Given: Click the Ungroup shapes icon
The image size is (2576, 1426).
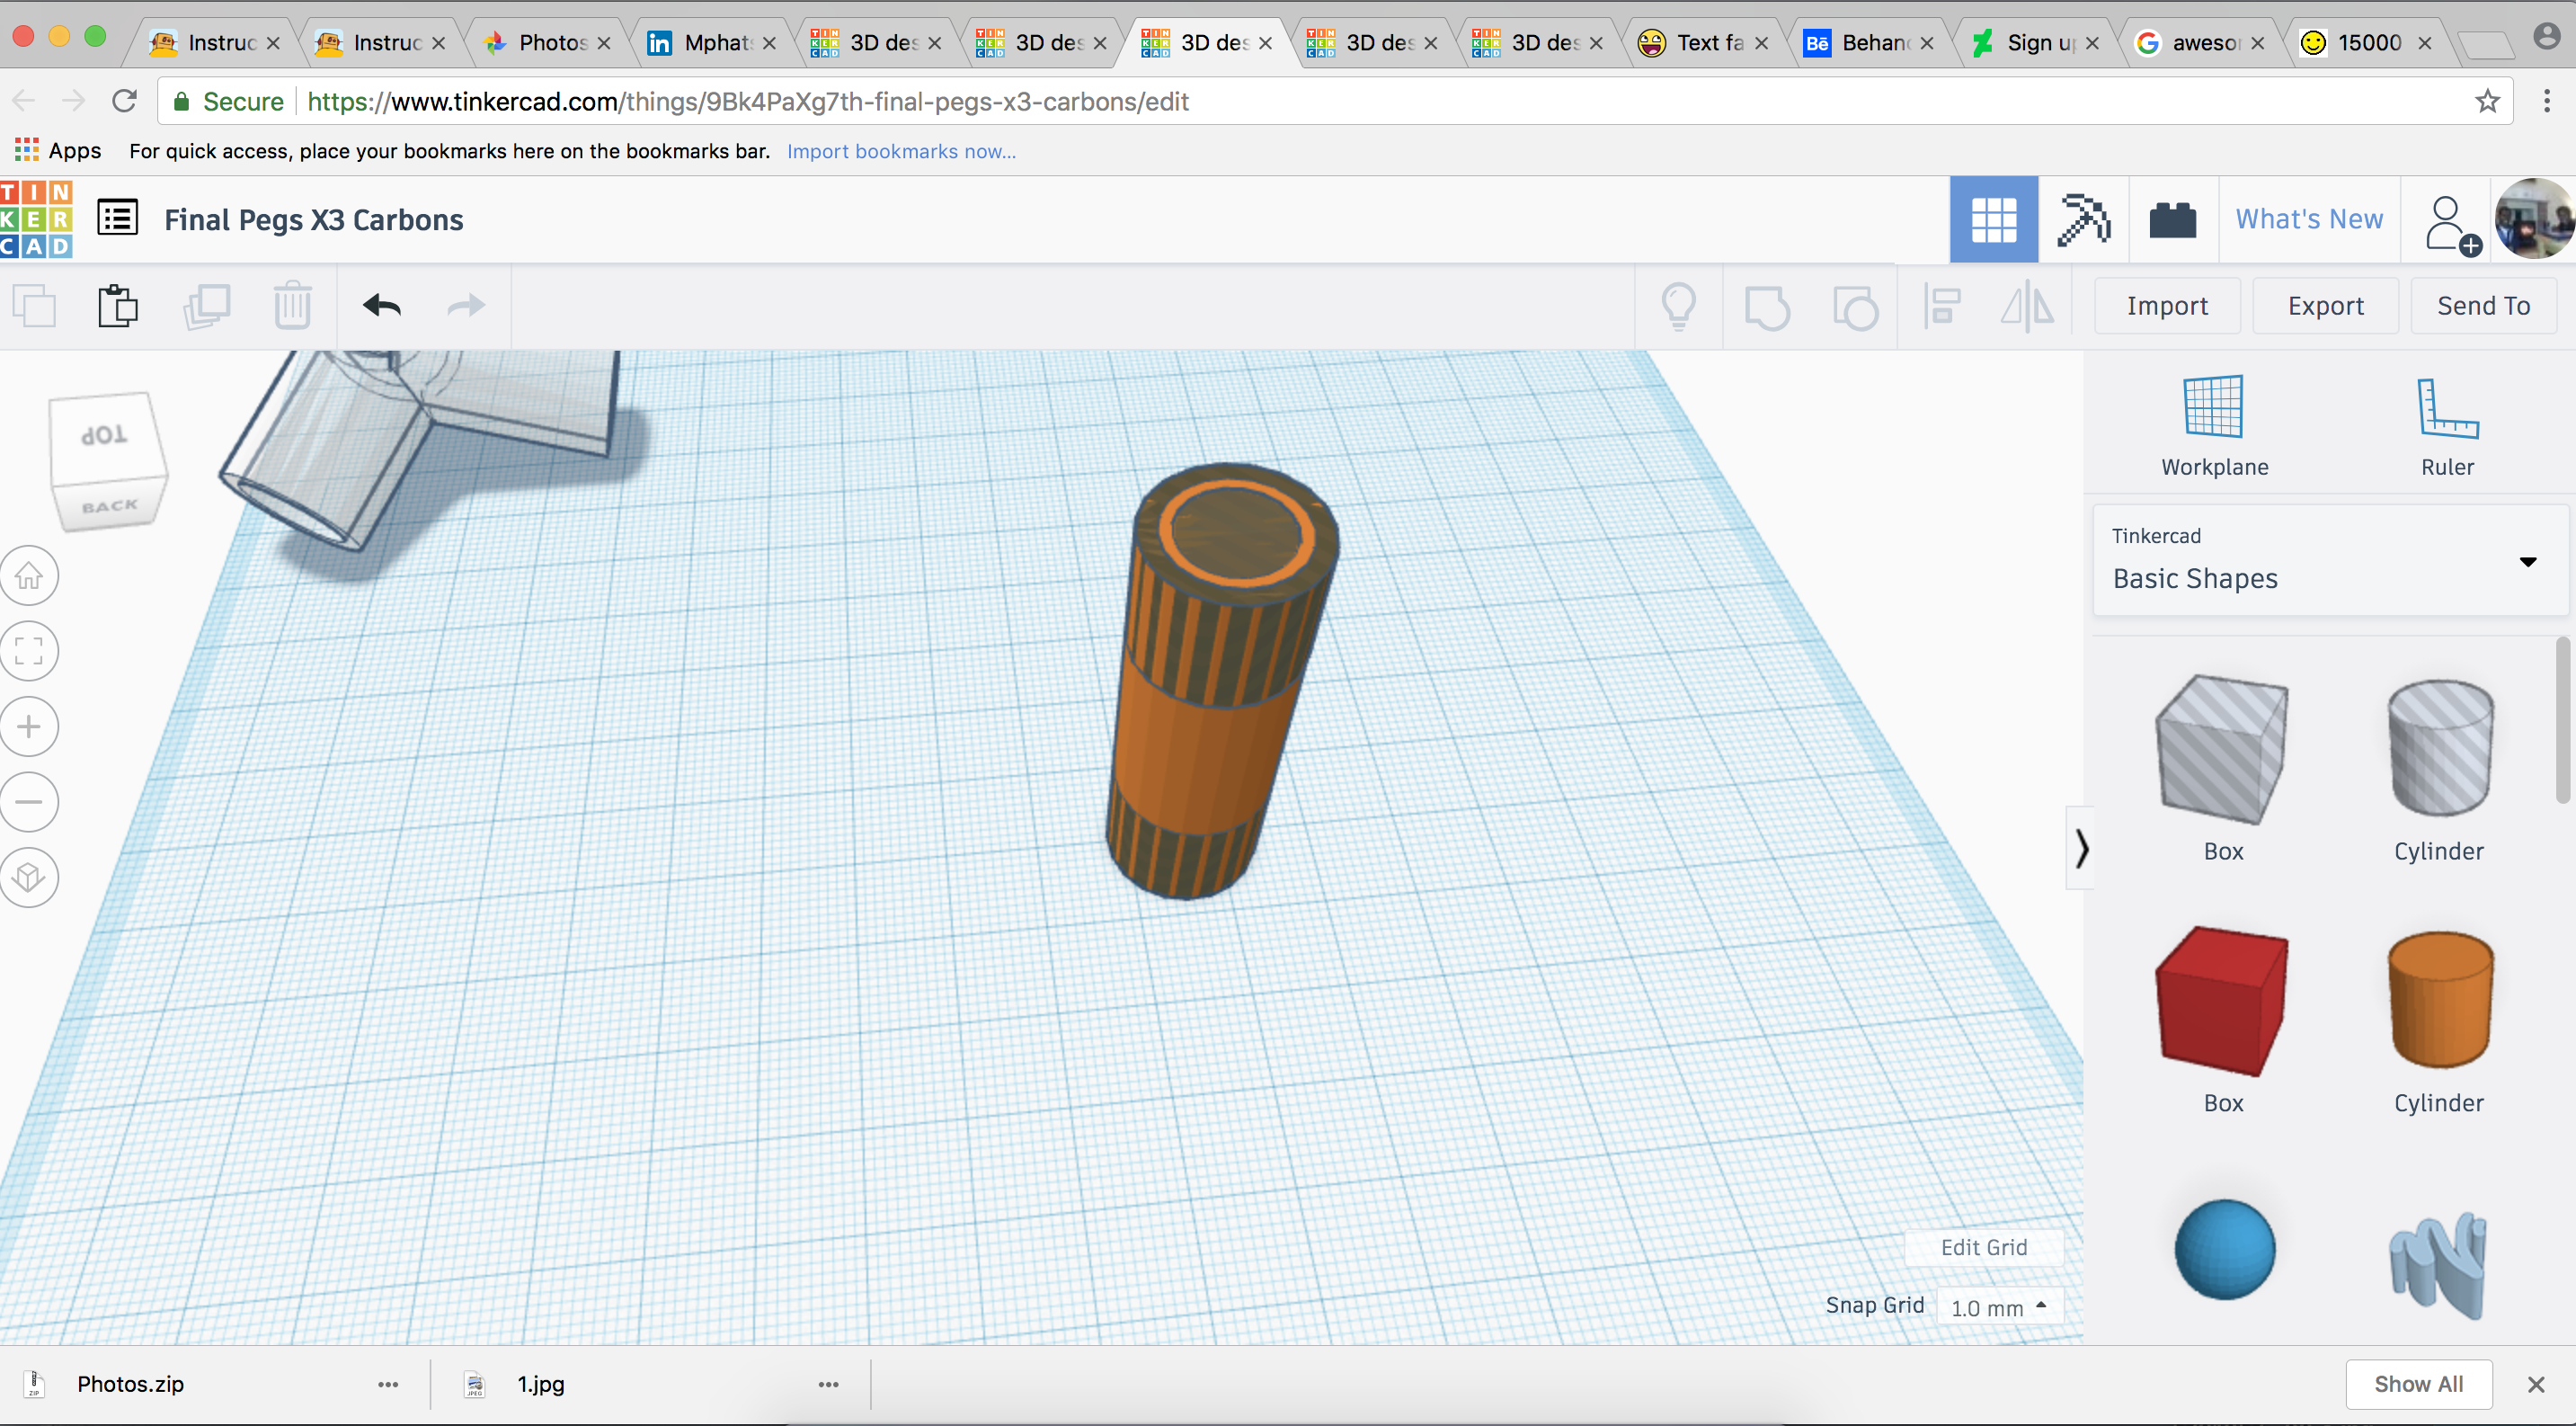Looking at the screenshot, I should point(1856,307).
